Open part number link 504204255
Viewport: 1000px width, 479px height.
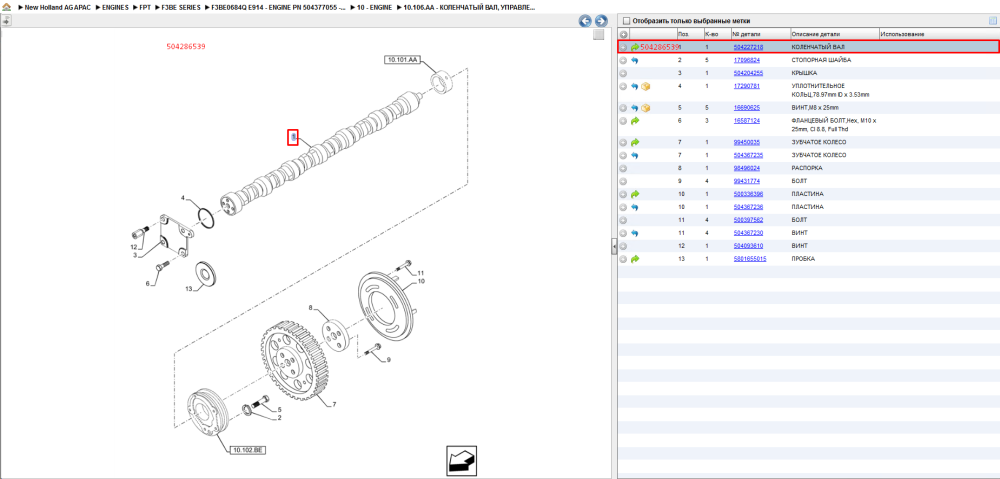pyautogui.click(x=748, y=73)
